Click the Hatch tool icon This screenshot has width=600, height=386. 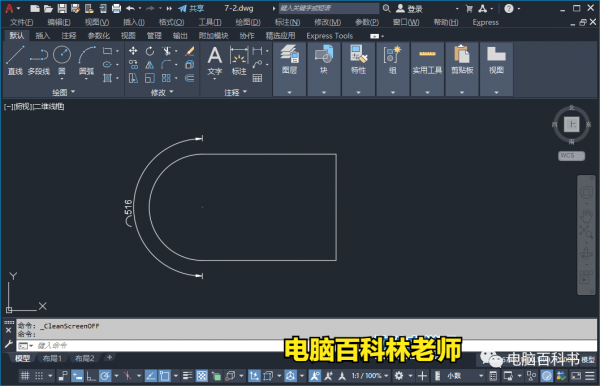click(x=108, y=78)
